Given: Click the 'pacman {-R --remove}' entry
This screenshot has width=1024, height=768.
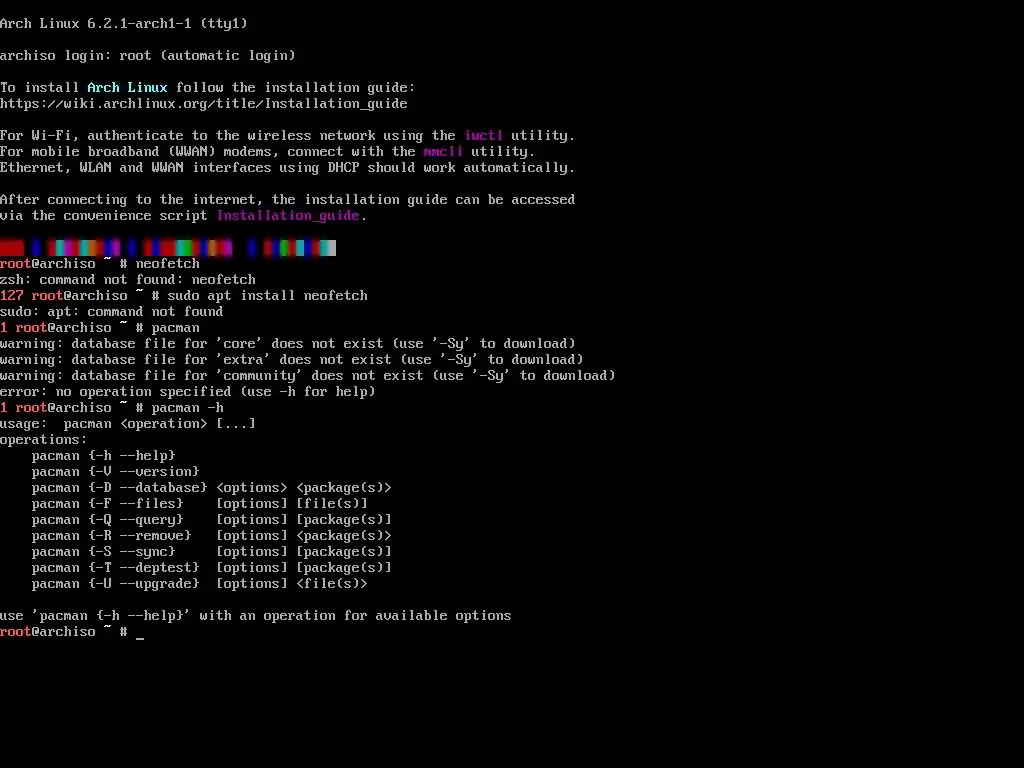Looking at the screenshot, I should click(x=212, y=536).
